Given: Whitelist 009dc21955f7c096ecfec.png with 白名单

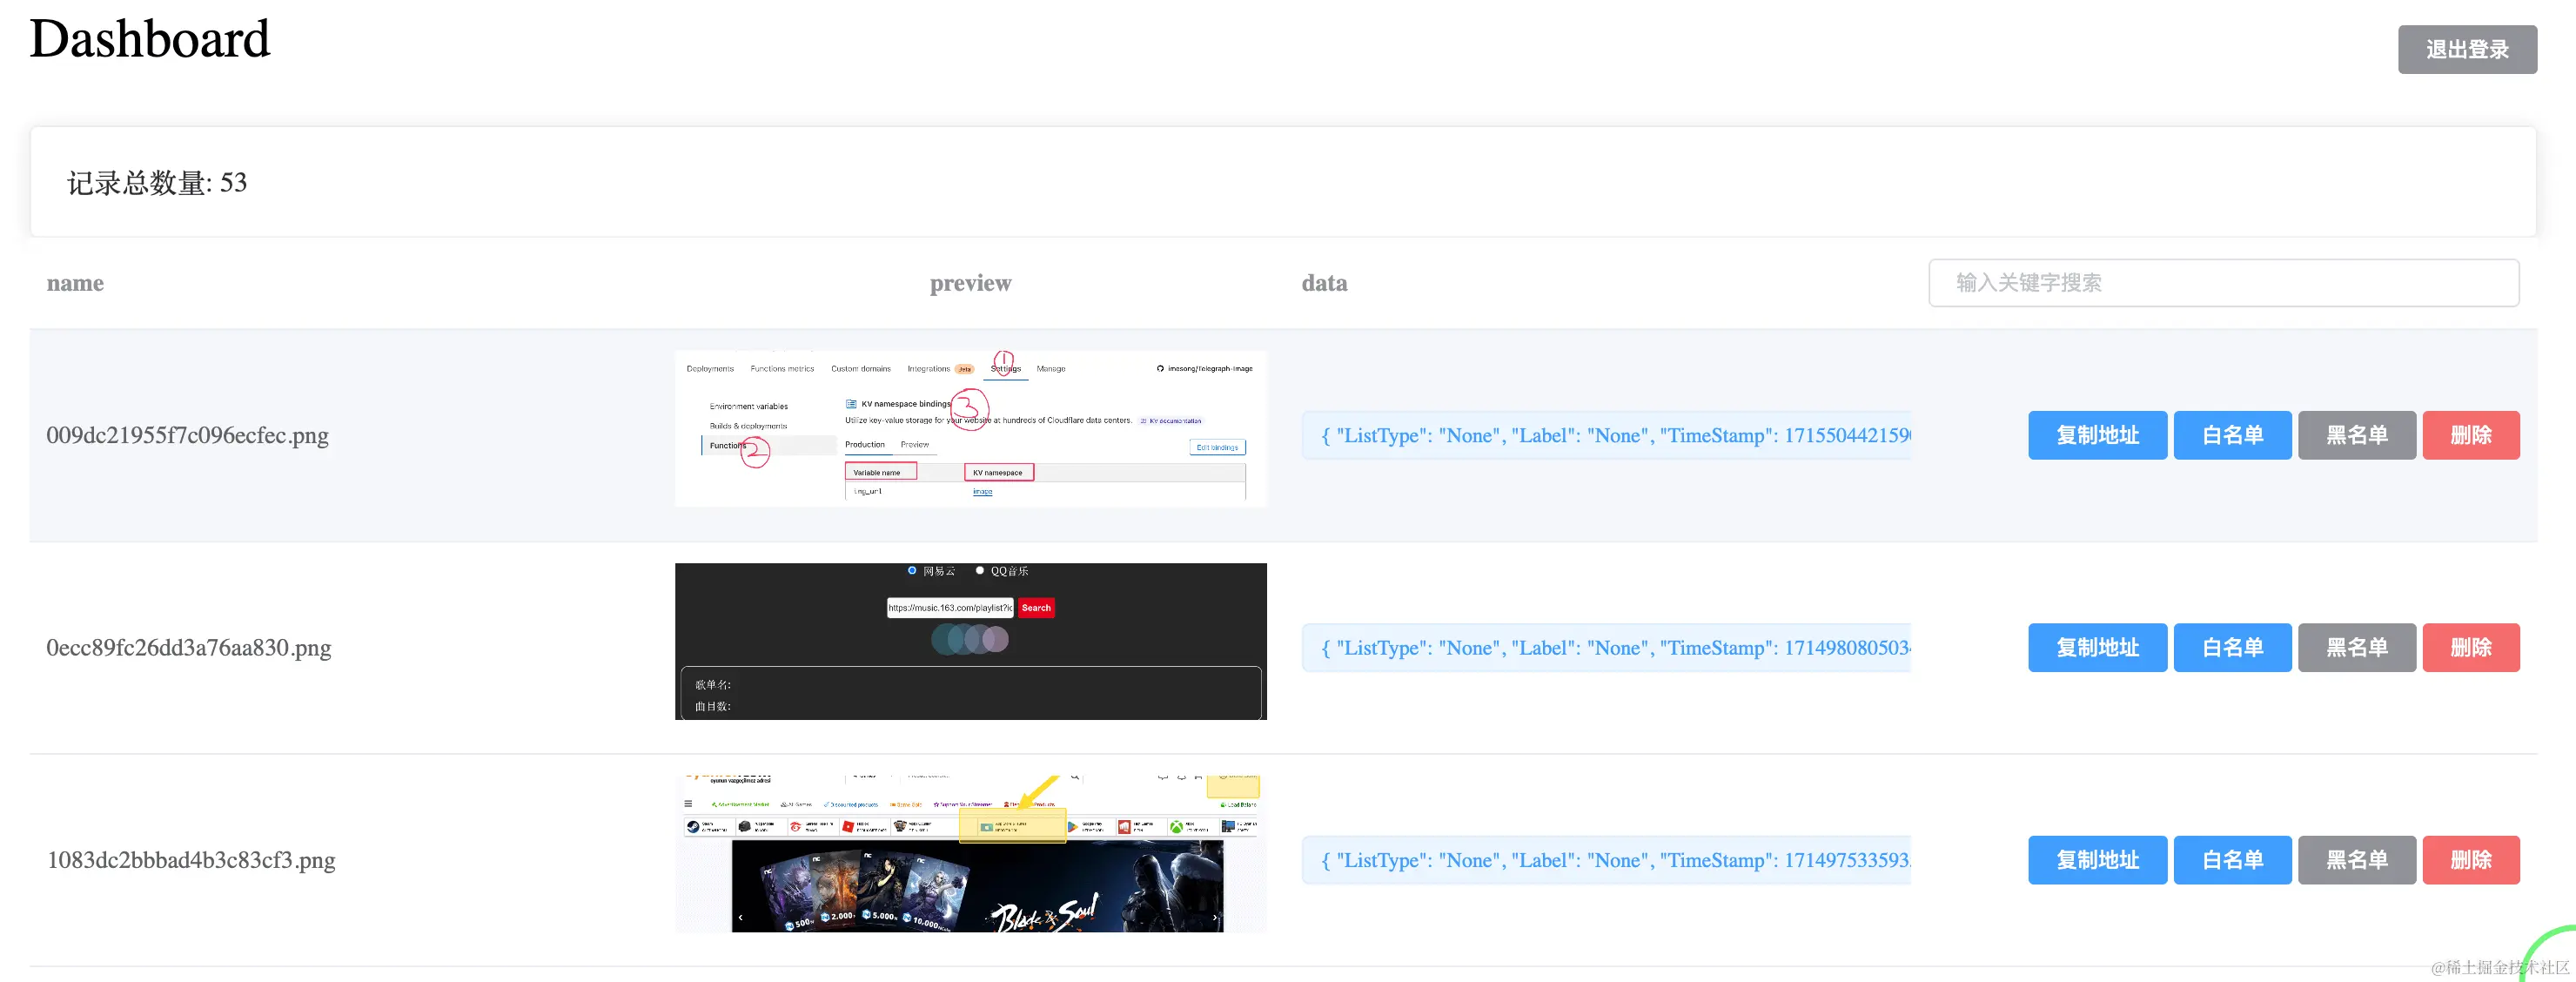Looking at the screenshot, I should 2232,435.
